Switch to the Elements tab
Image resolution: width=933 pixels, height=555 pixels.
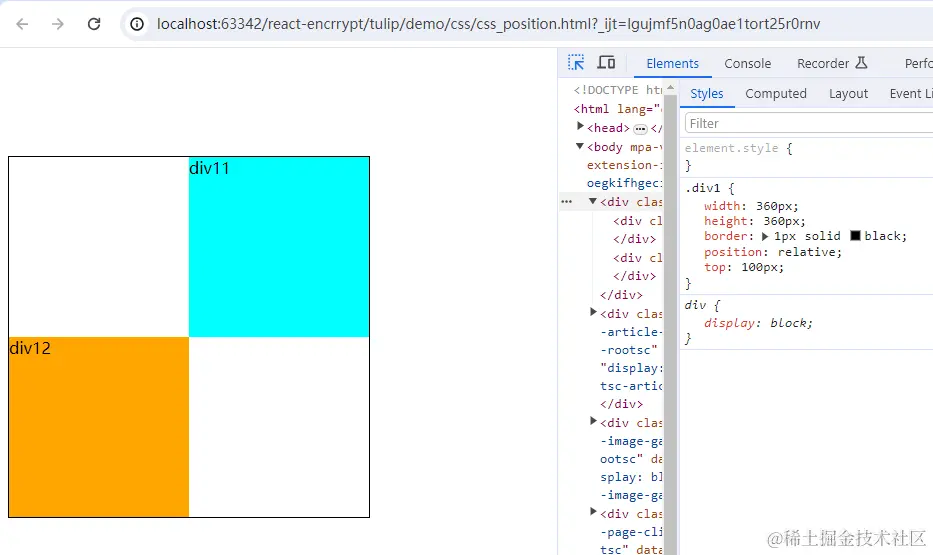tap(672, 63)
